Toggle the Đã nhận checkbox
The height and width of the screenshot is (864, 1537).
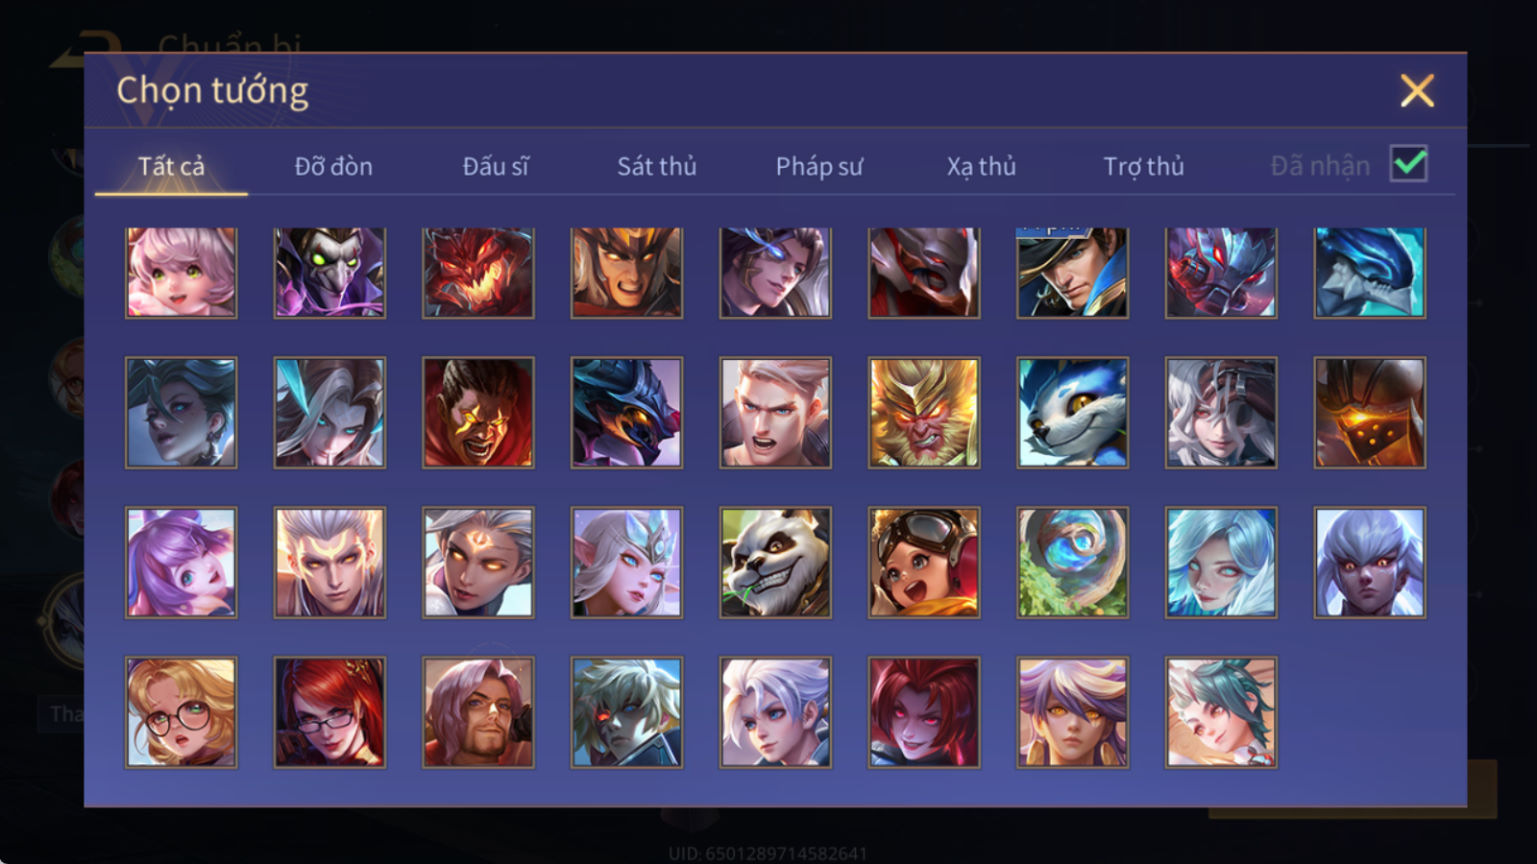click(x=1409, y=164)
